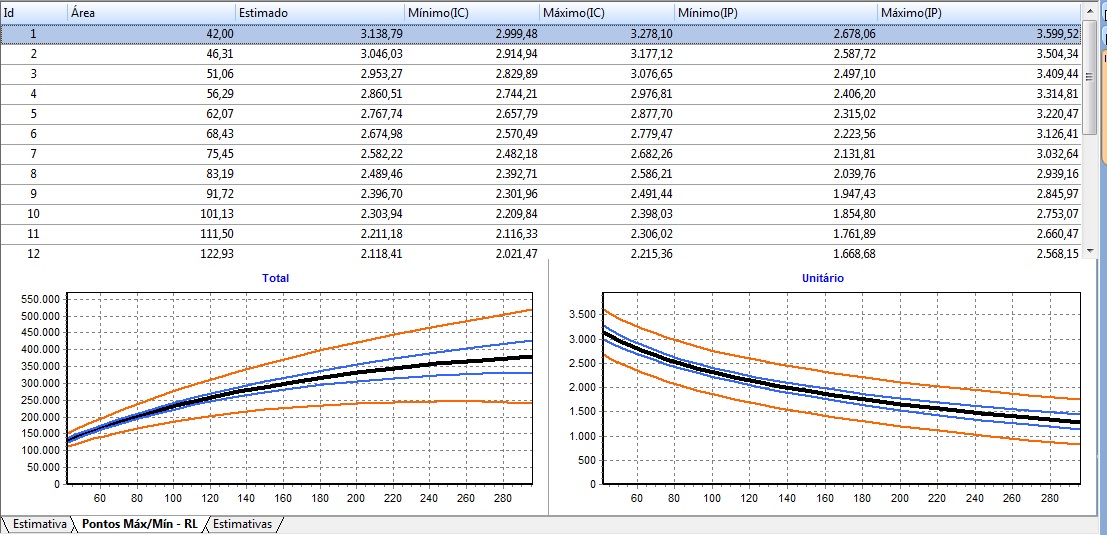Click area cell 111,50
Viewport: 1107px width, 535px height.
[217, 234]
